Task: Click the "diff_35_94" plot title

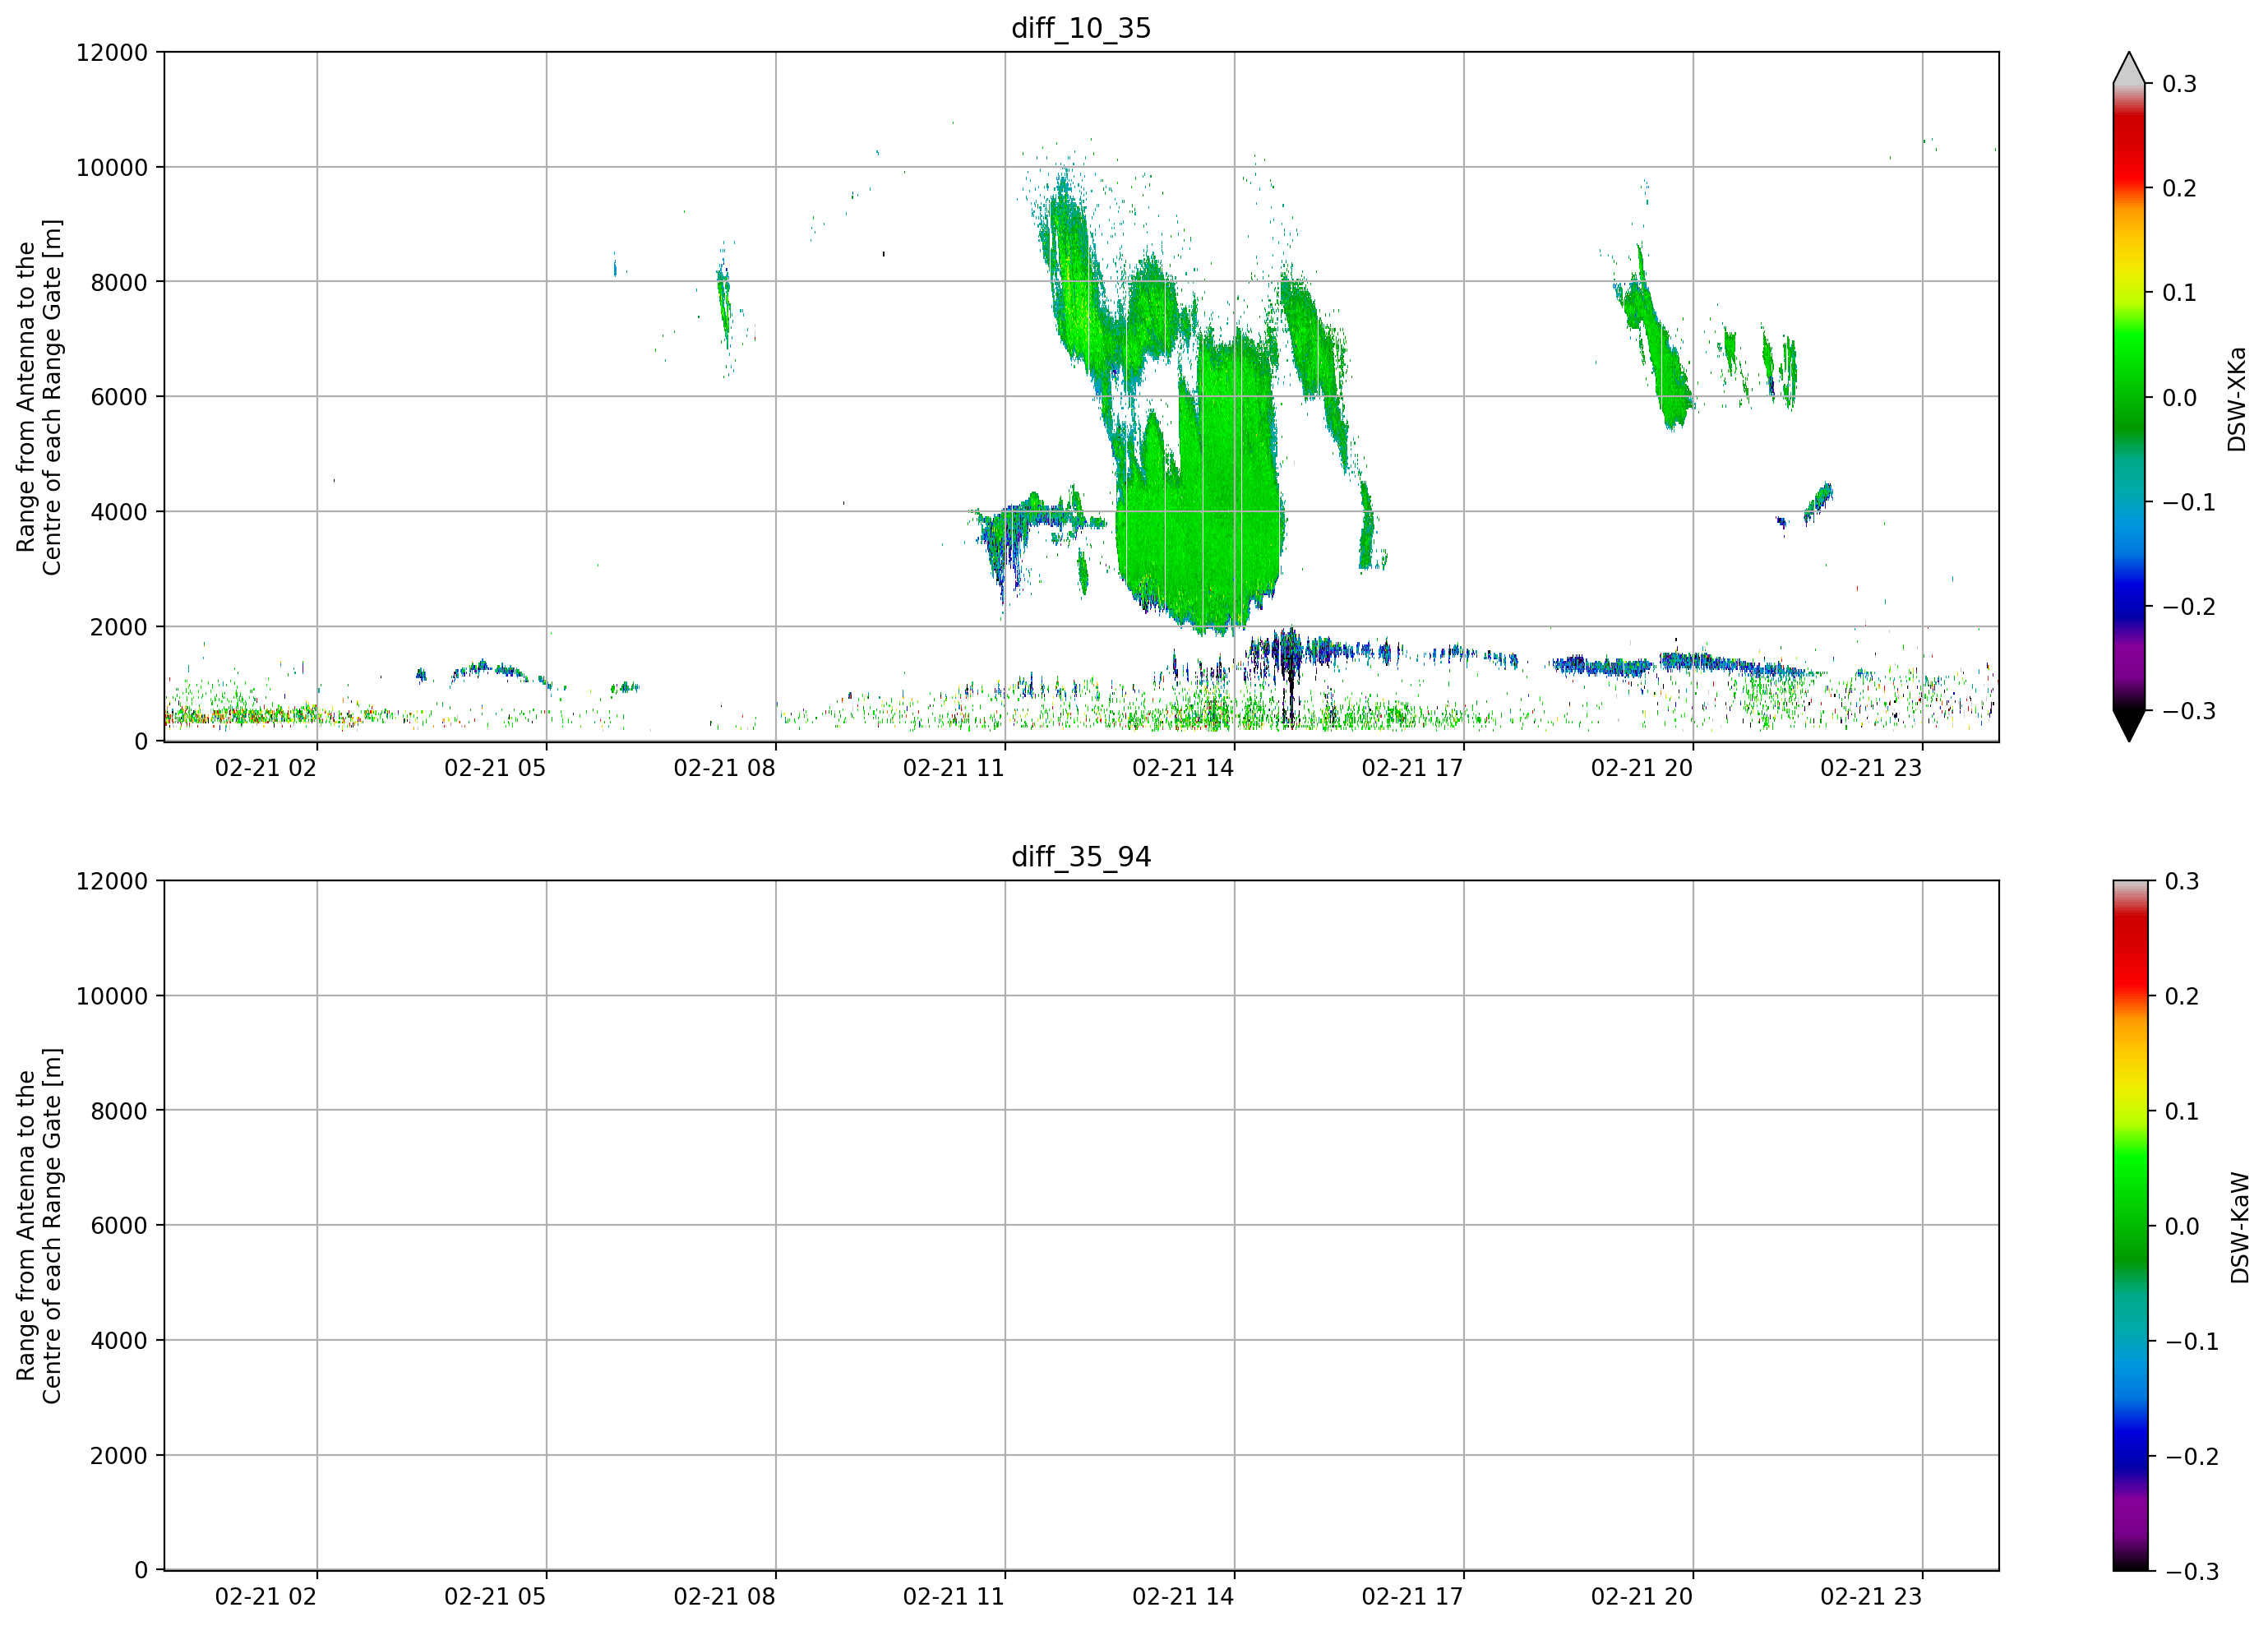Action: [x=1081, y=857]
